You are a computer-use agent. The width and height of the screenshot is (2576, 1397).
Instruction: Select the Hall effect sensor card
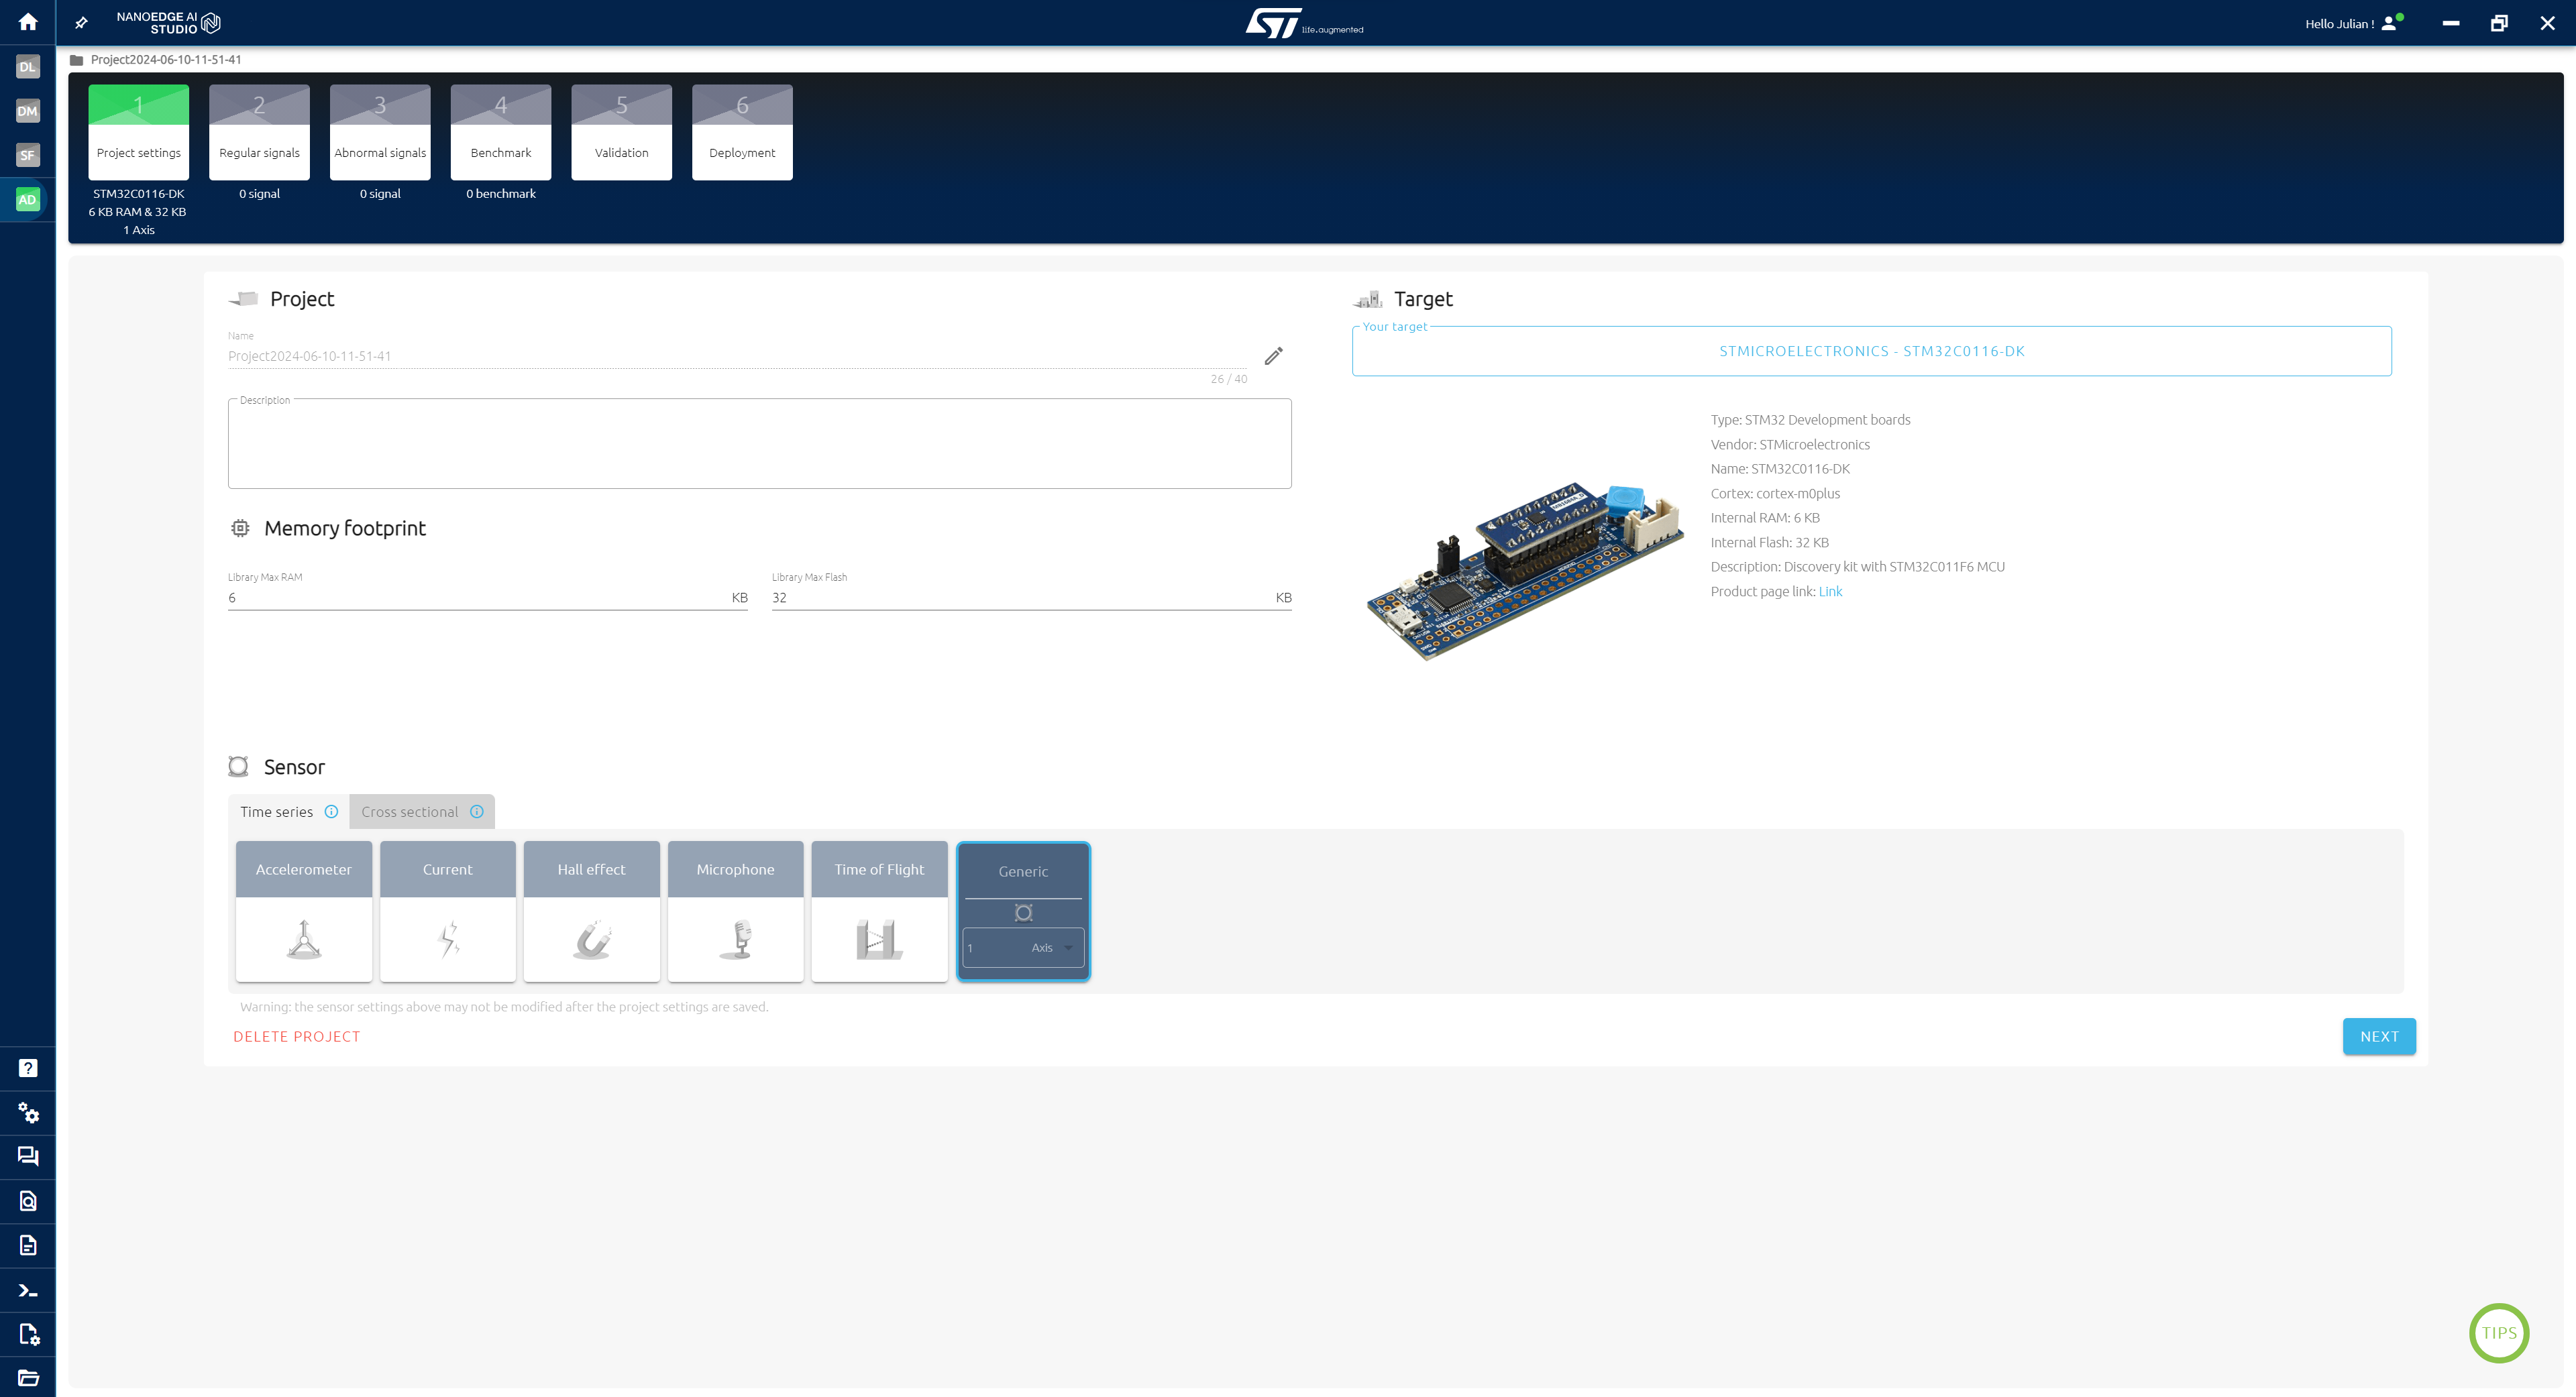(x=592, y=911)
